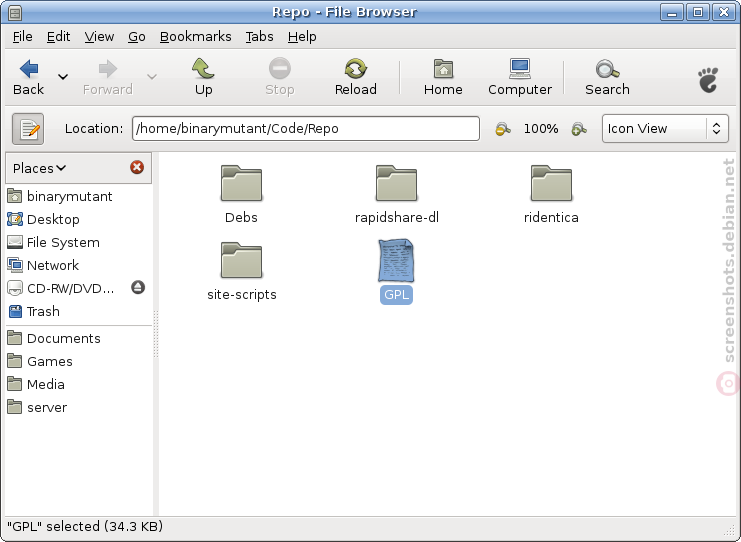The image size is (741, 542).
Task: Open the Icon View mode dropdown
Action: click(x=665, y=129)
